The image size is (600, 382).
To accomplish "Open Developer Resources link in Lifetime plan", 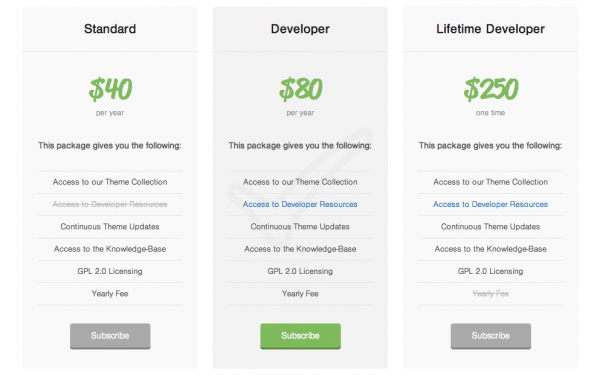I will [490, 204].
